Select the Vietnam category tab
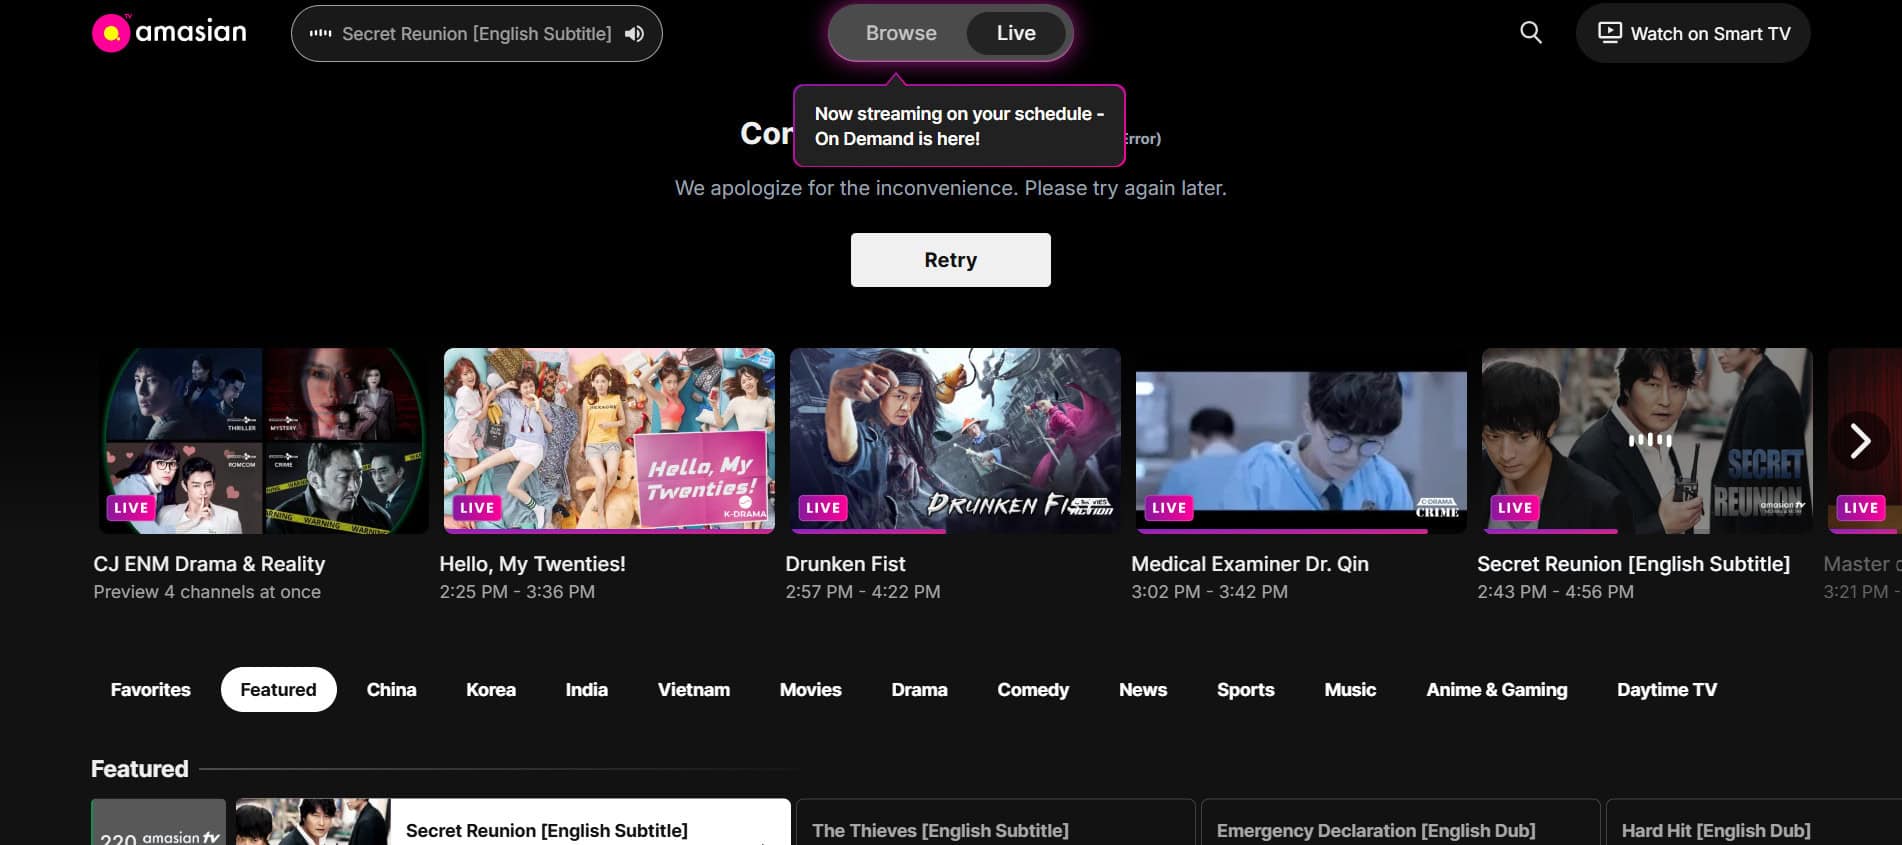Screen dimensions: 1902x845 coord(694,690)
